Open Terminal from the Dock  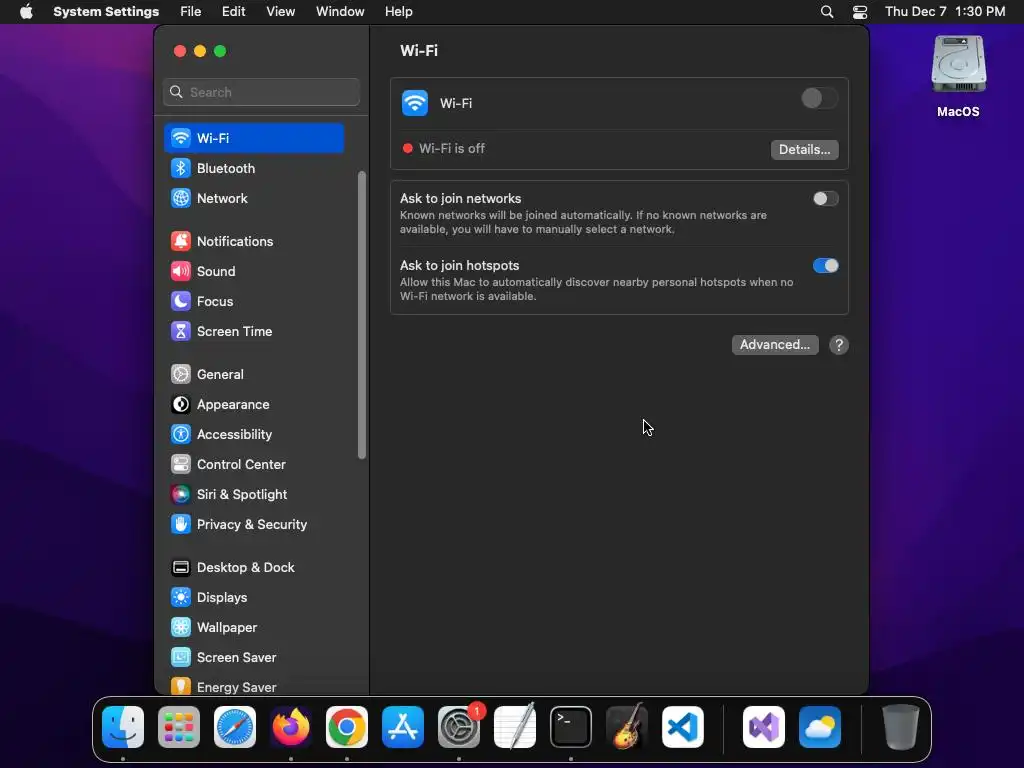point(571,727)
